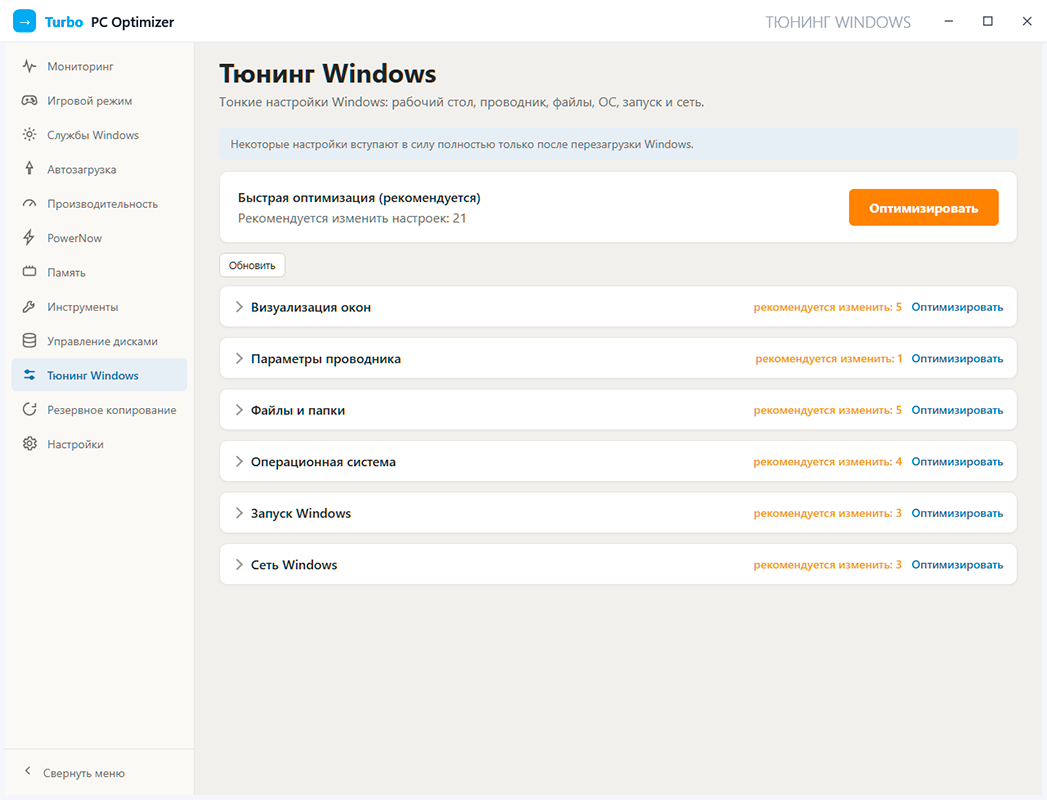
Task: Open the Игровой режим section
Action: (99, 100)
